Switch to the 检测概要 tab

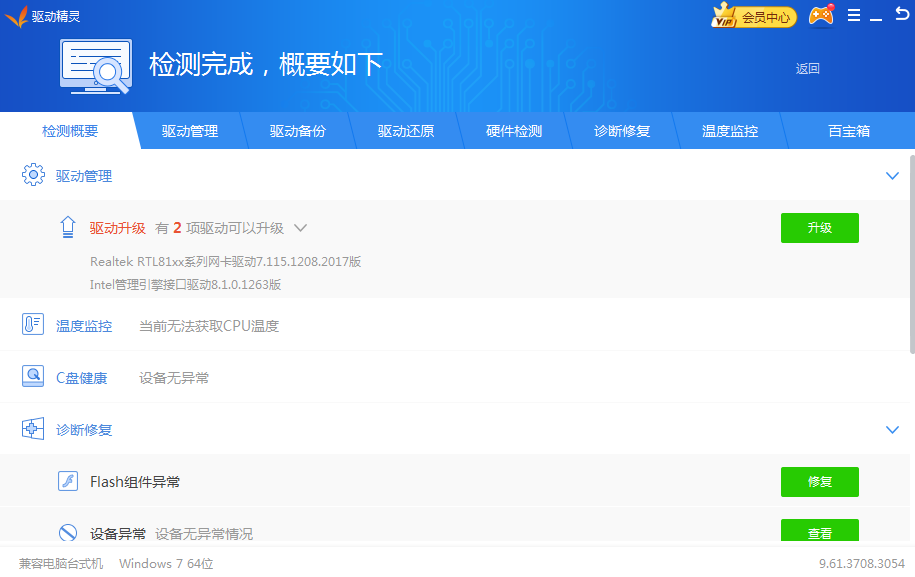[x=69, y=131]
